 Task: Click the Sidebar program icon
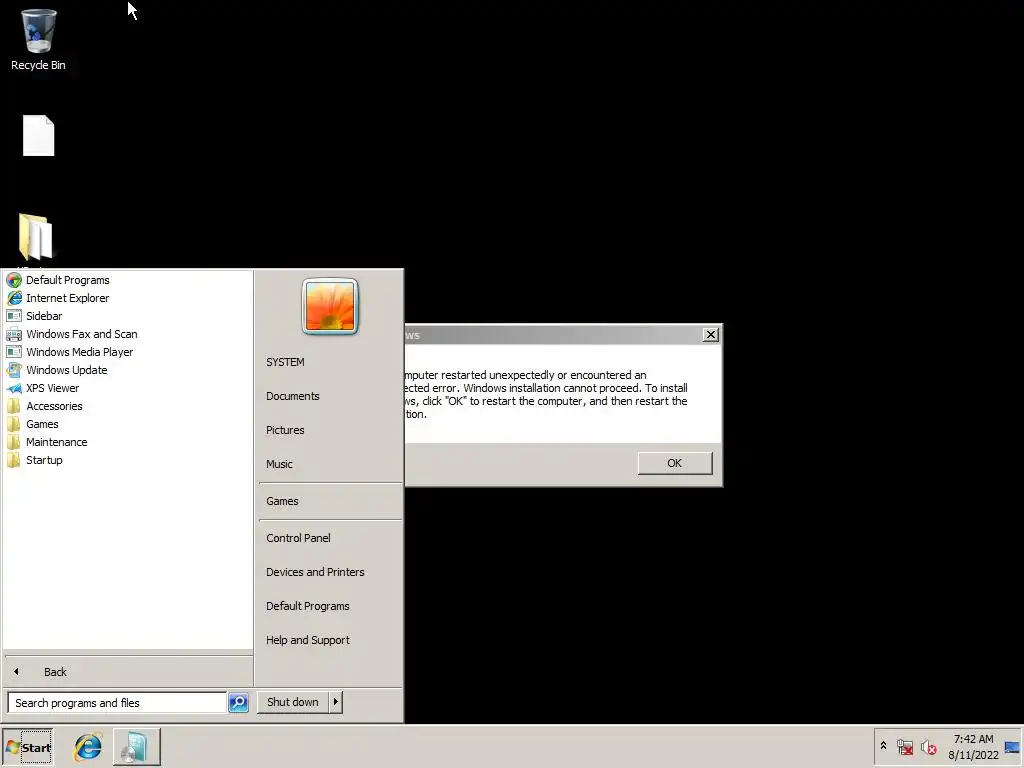point(14,316)
